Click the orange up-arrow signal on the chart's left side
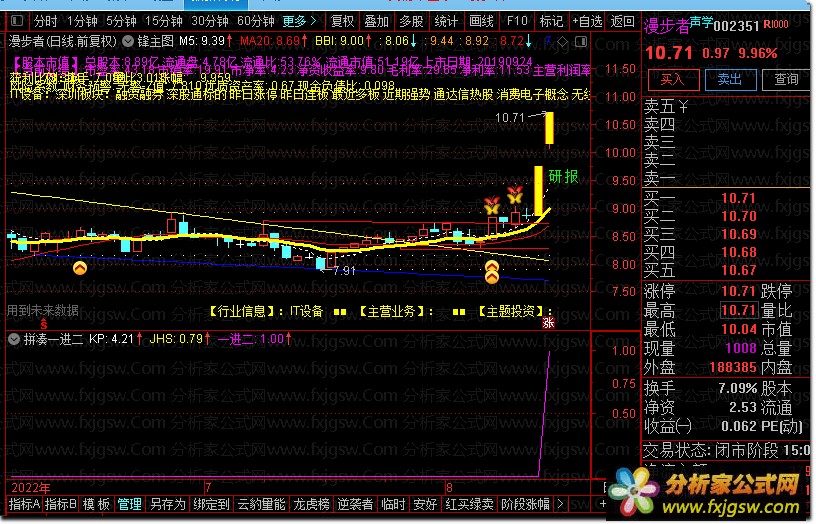816x524 pixels. pos(80,268)
